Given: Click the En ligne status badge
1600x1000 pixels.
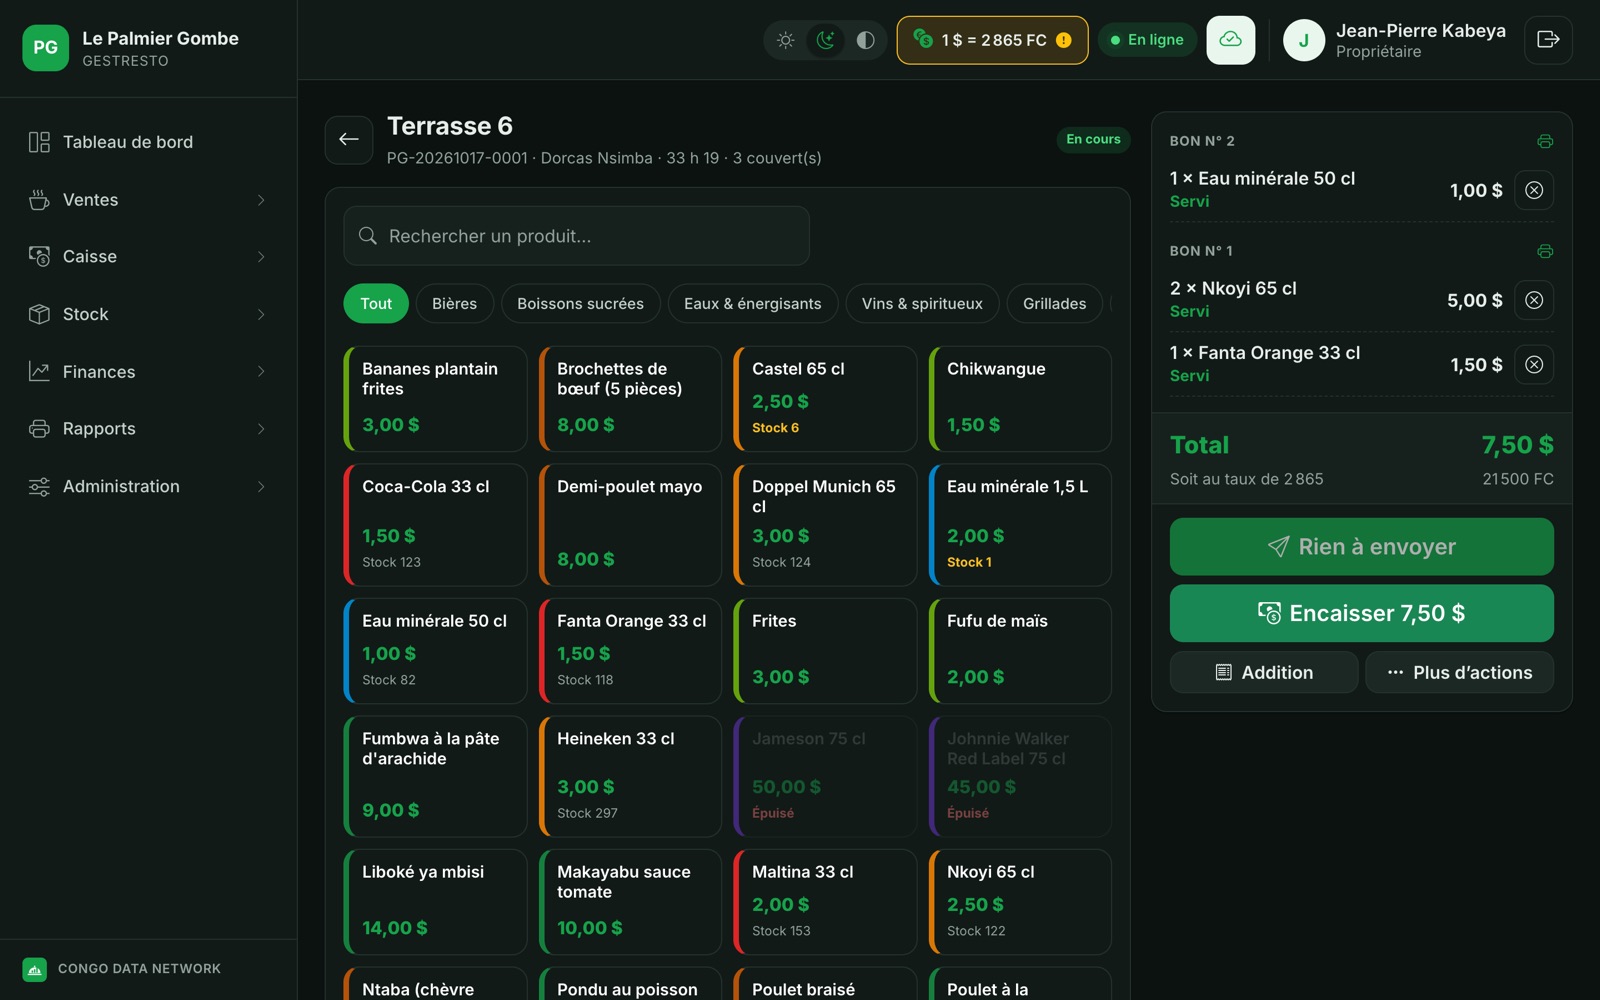Looking at the screenshot, I should click(1147, 40).
